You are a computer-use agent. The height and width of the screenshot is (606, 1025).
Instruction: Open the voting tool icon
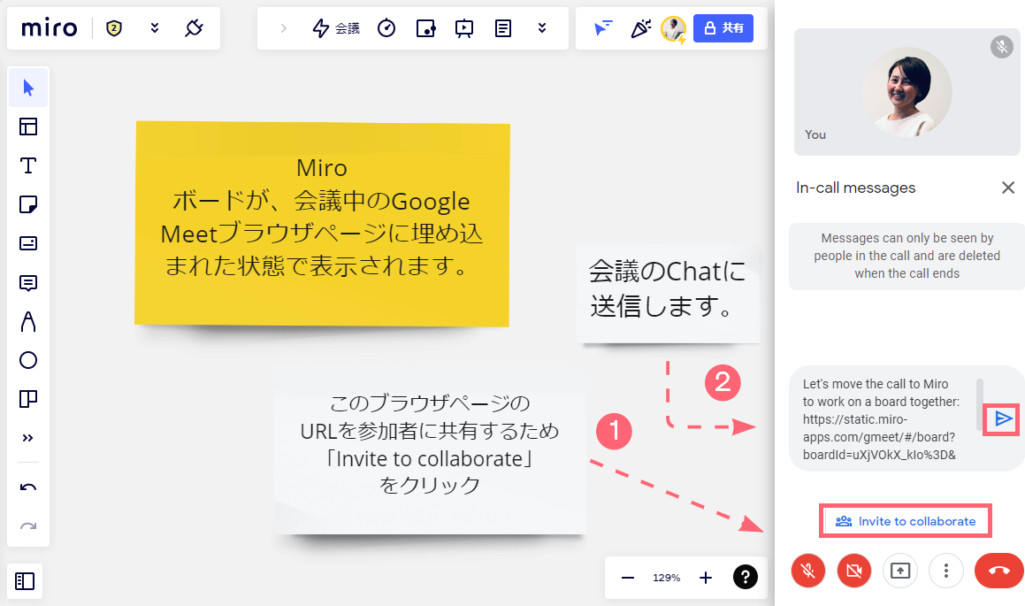coord(426,28)
